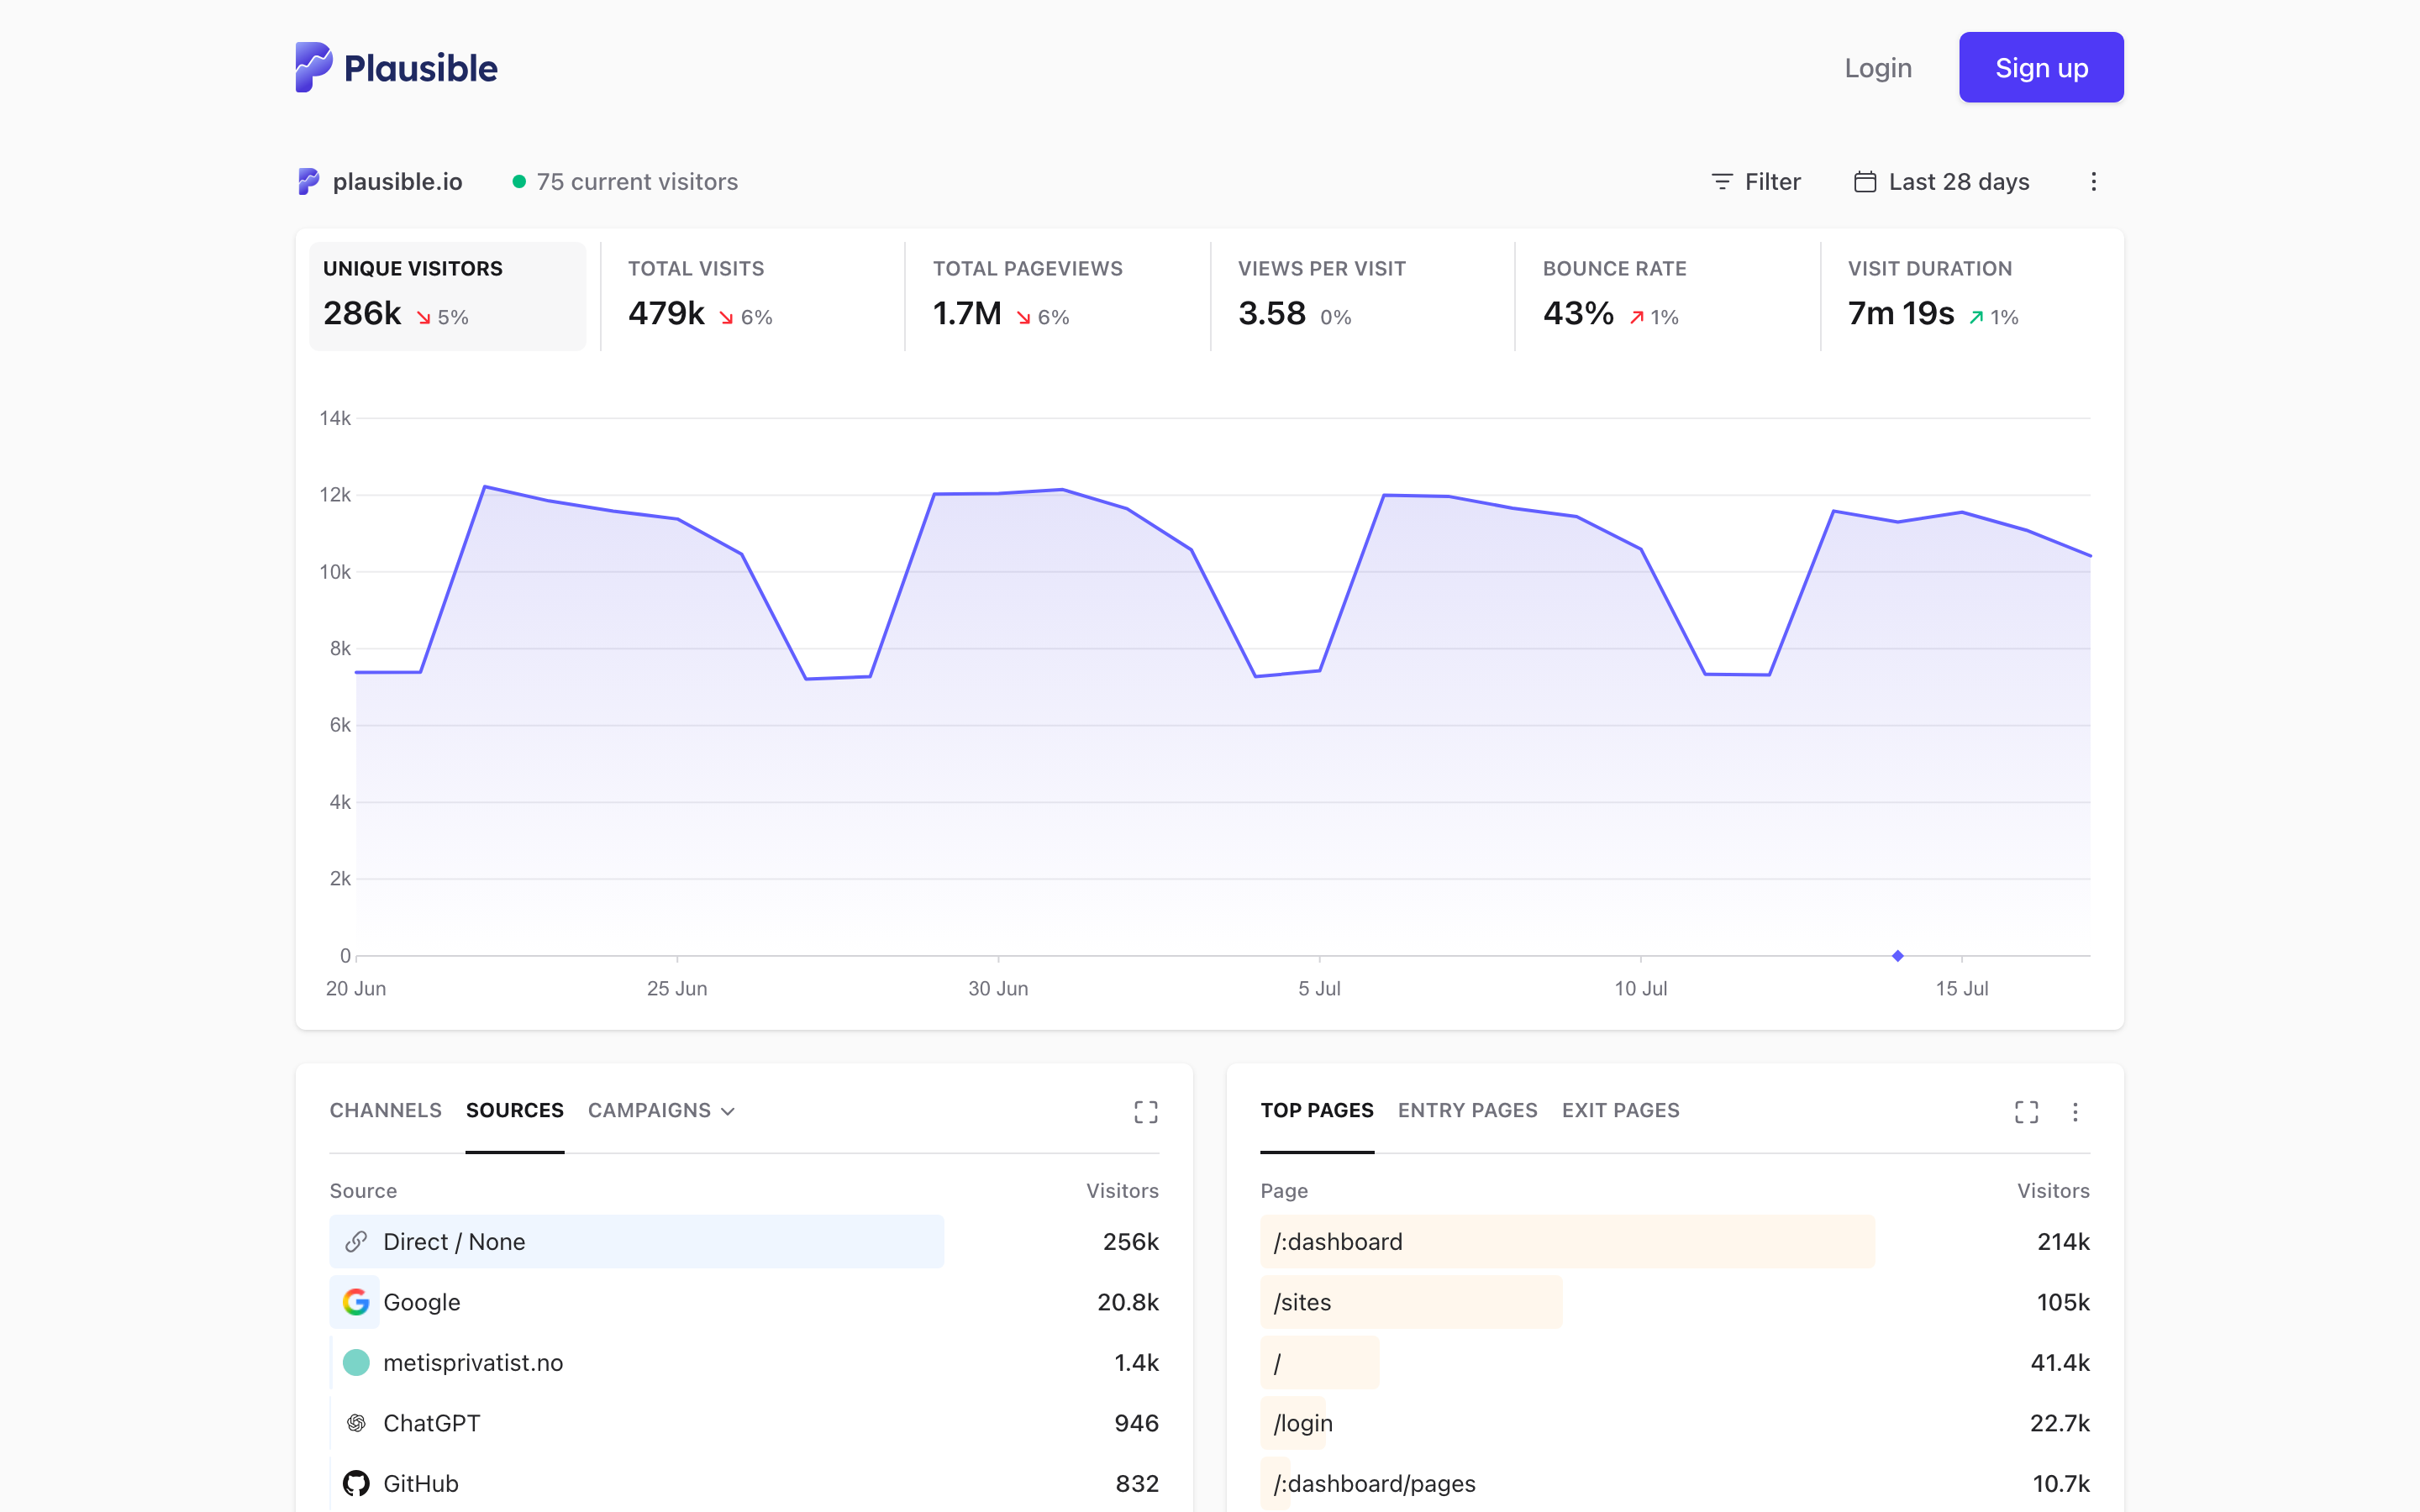Click the Source column header
This screenshot has width=2420, height=1512.
(363, 1190)
